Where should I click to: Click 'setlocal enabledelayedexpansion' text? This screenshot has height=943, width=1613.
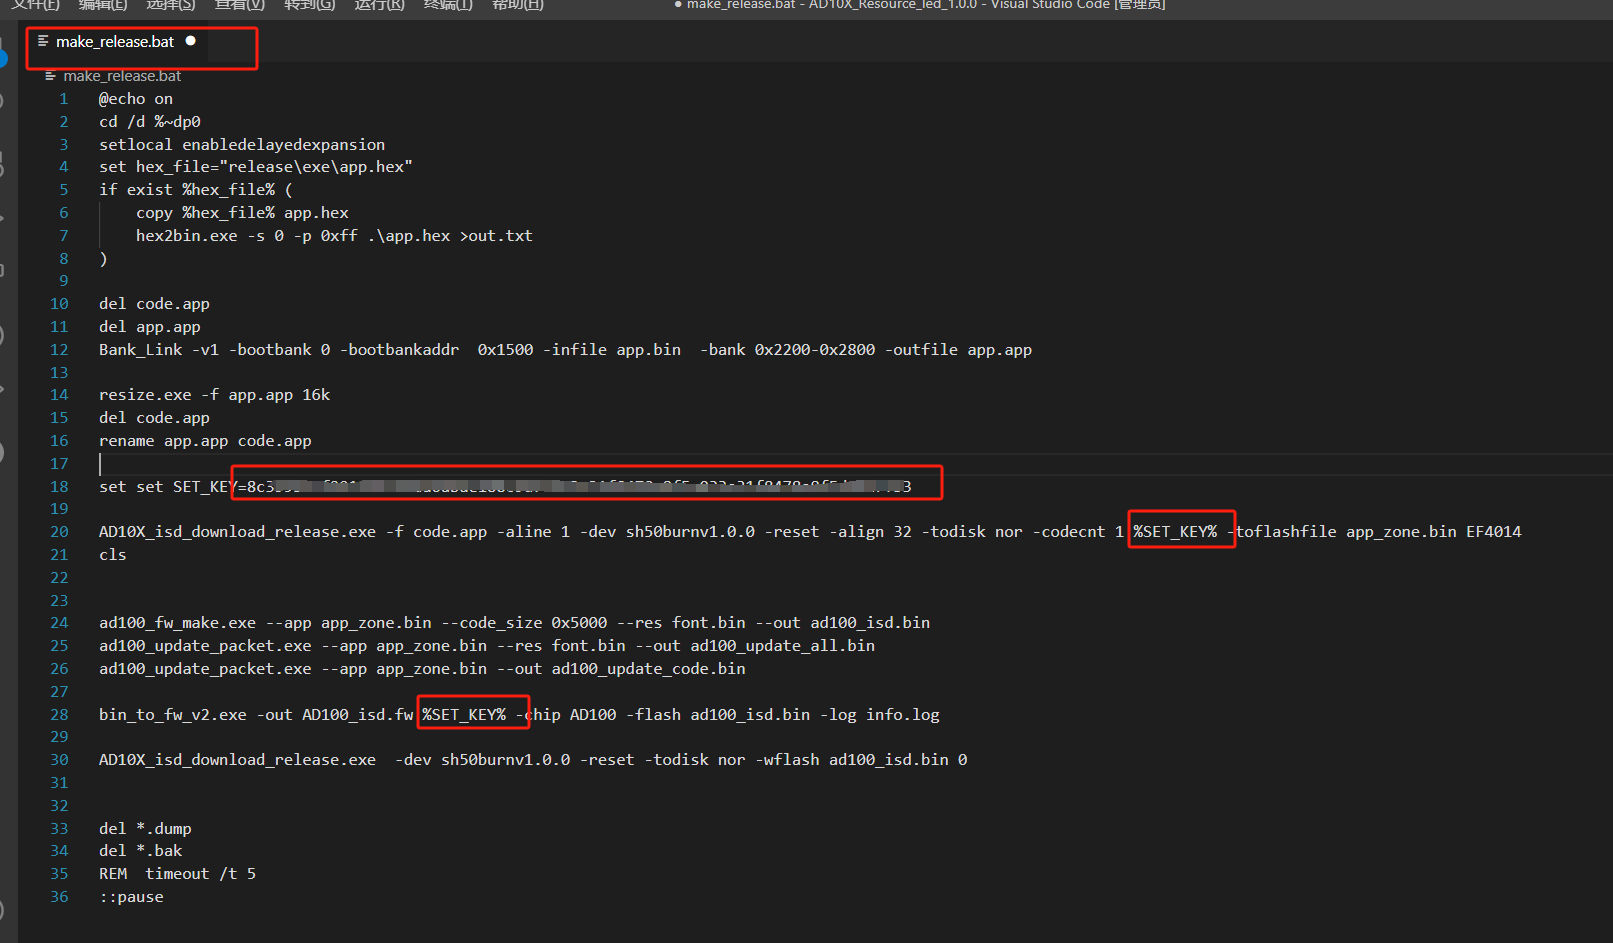click(x=242, y=145)
